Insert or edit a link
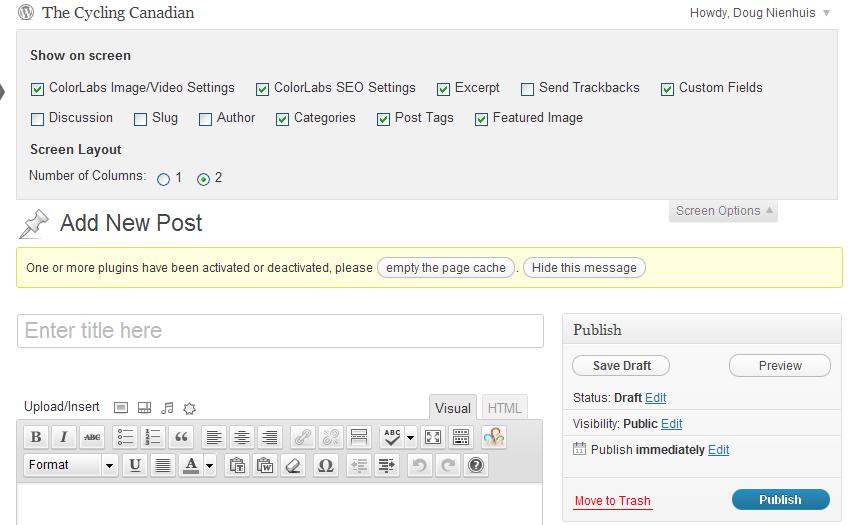This screenshot has width=852, height=525. click(x=303, y=437)
